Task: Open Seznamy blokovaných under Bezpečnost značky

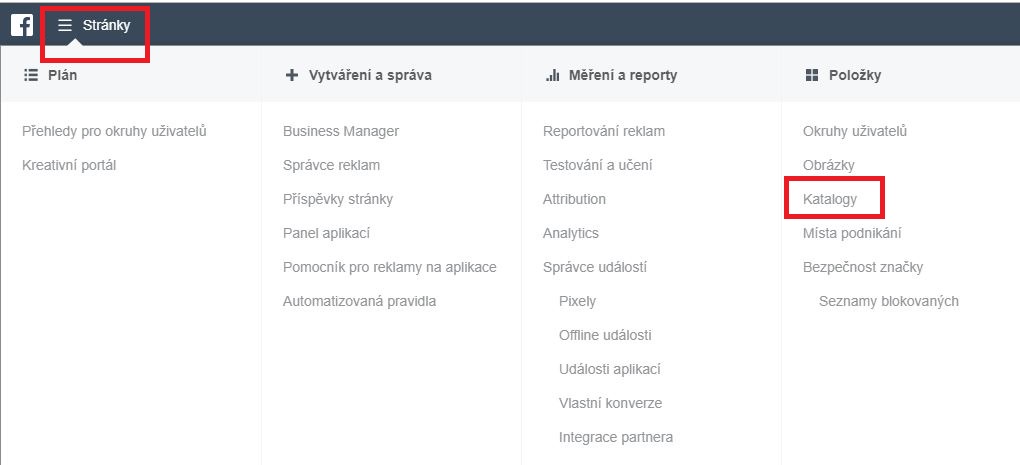Action: pos(889,301)
